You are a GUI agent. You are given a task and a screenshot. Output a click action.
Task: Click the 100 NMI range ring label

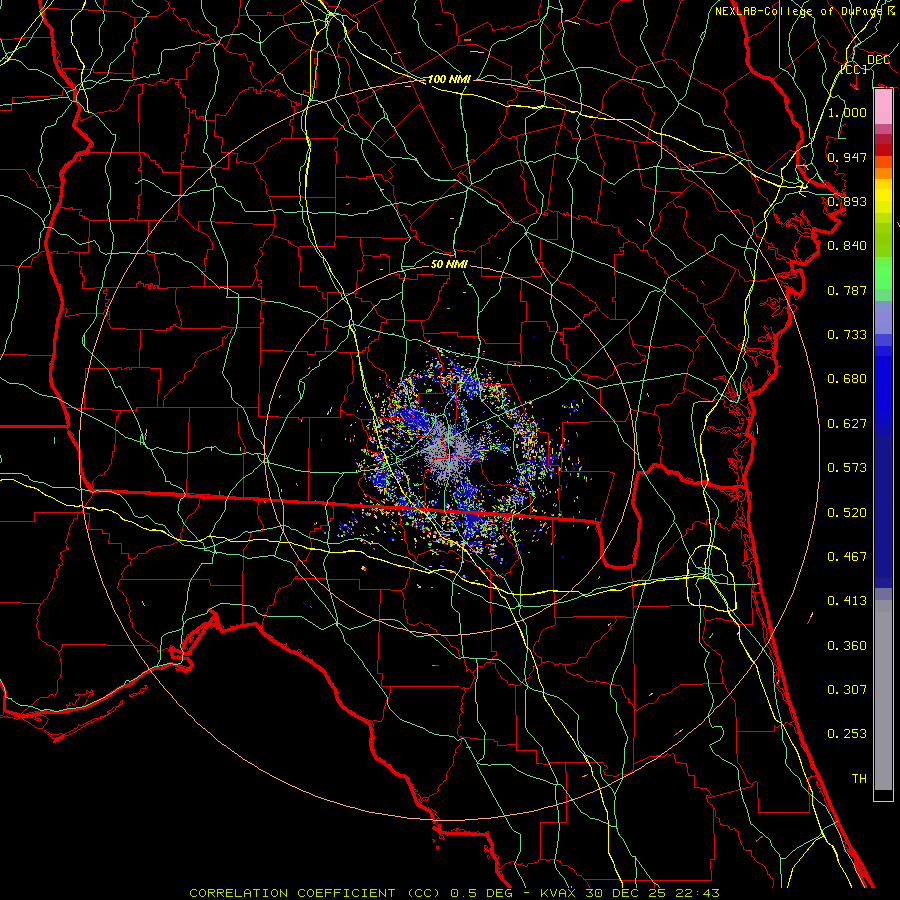coord(449,79)
